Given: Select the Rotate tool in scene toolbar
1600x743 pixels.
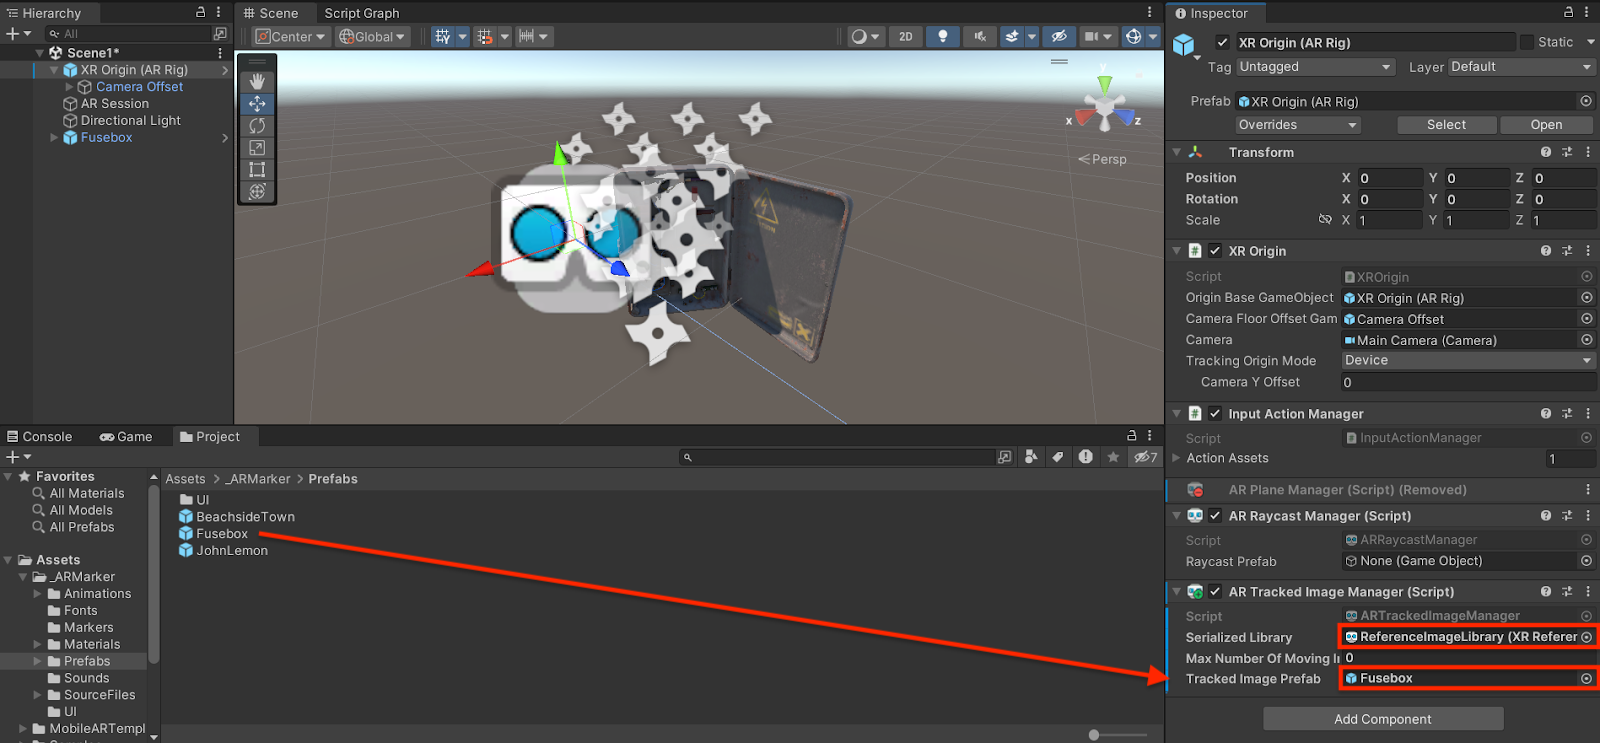Looking at the screenshot, I should tap(257, 126).
